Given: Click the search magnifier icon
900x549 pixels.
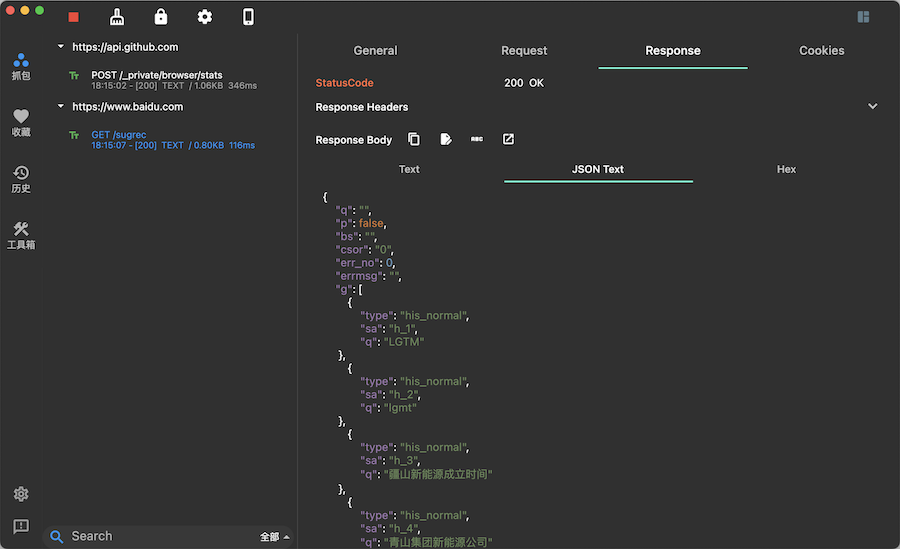Looking at the screenshot, I should [56, 536].
